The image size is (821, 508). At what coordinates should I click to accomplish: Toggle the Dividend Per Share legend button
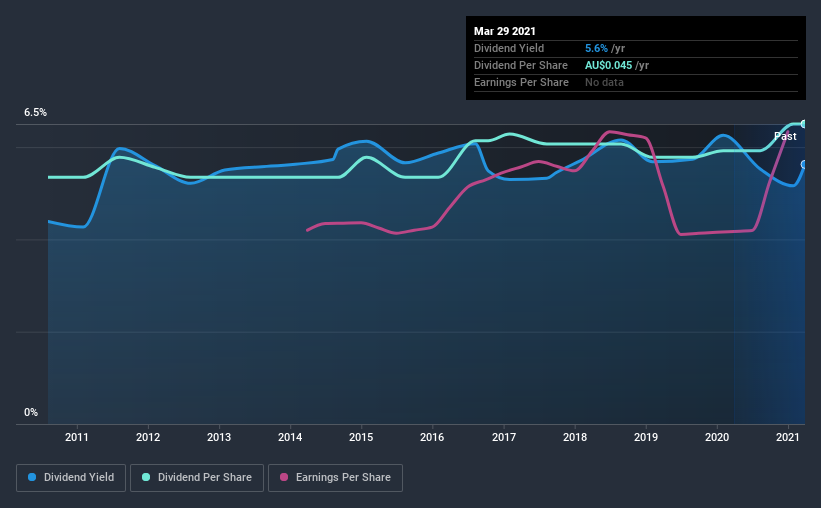197,478
